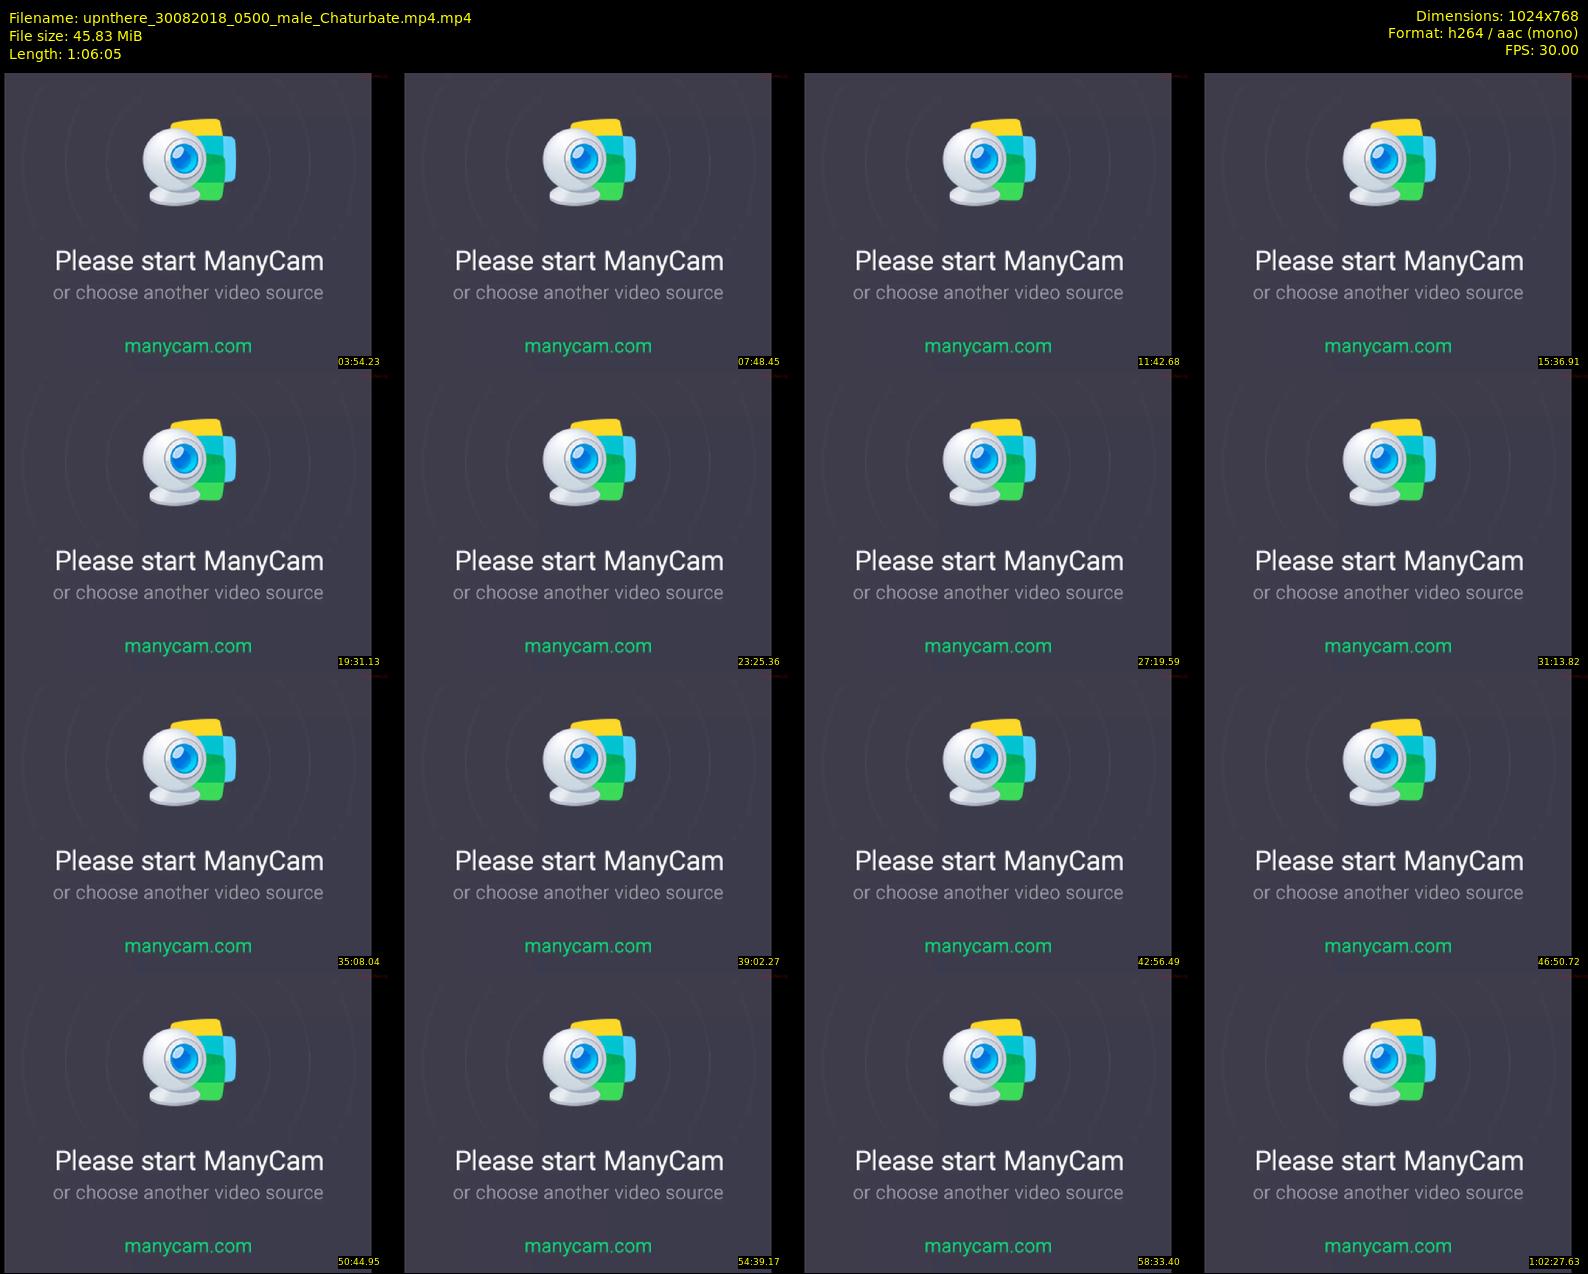Click the filename upnthere_30082018_0500_male_Chaturbate.mp4.mp4
This screenshot has width=1588, height=1274.
(277, 18)
